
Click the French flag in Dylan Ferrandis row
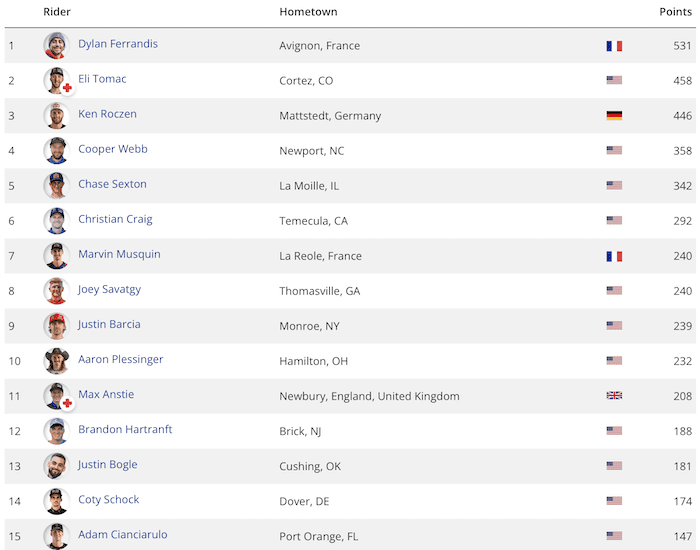tap(614, 46)
